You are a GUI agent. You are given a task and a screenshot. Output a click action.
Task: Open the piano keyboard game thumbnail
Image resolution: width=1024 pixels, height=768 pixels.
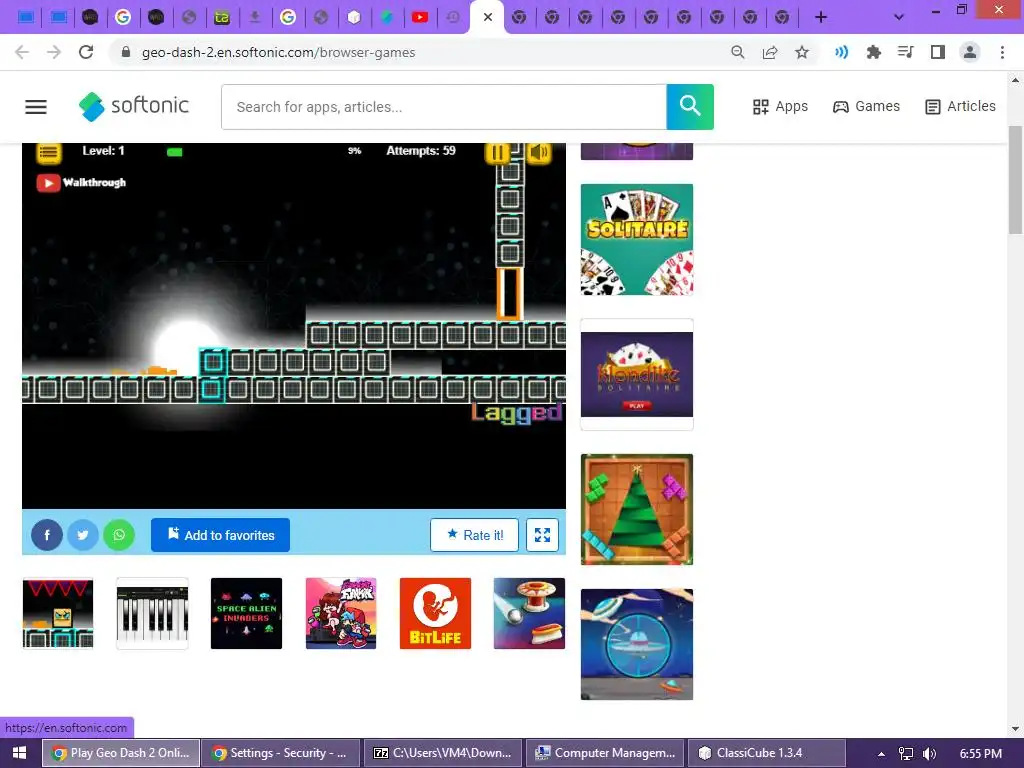(x=152, y=613)
